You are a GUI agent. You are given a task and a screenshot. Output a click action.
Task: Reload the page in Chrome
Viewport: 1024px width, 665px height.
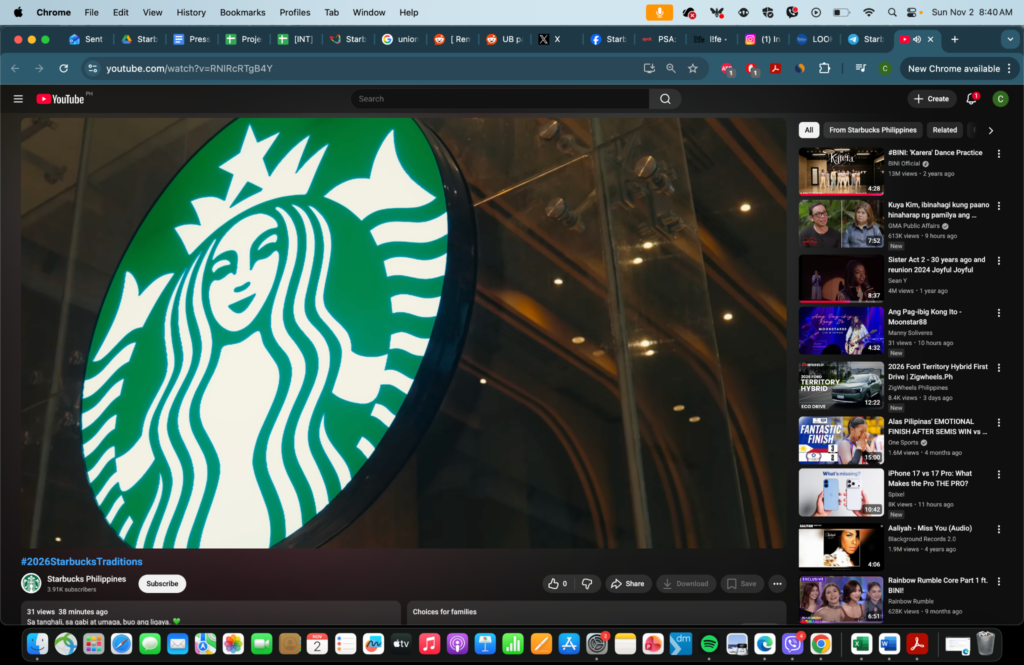pyautogui.click(x=64, y=68)
